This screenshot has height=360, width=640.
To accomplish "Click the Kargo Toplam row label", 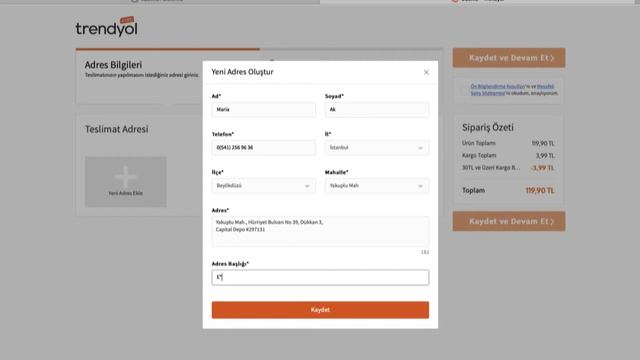I will (x=479, y=156).
